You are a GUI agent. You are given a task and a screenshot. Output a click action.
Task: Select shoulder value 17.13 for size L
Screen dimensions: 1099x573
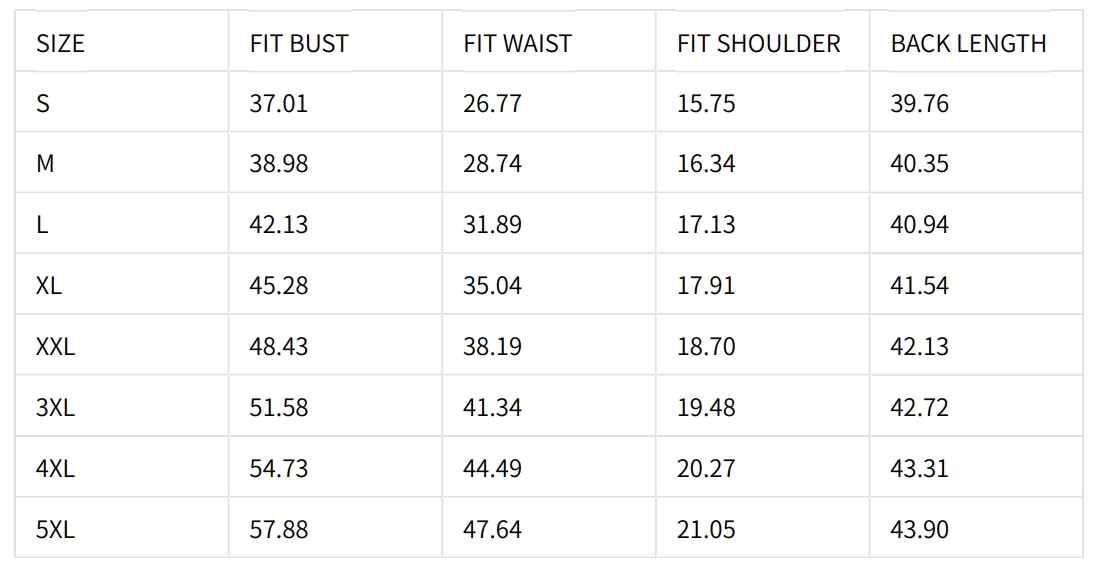point(706,225)
